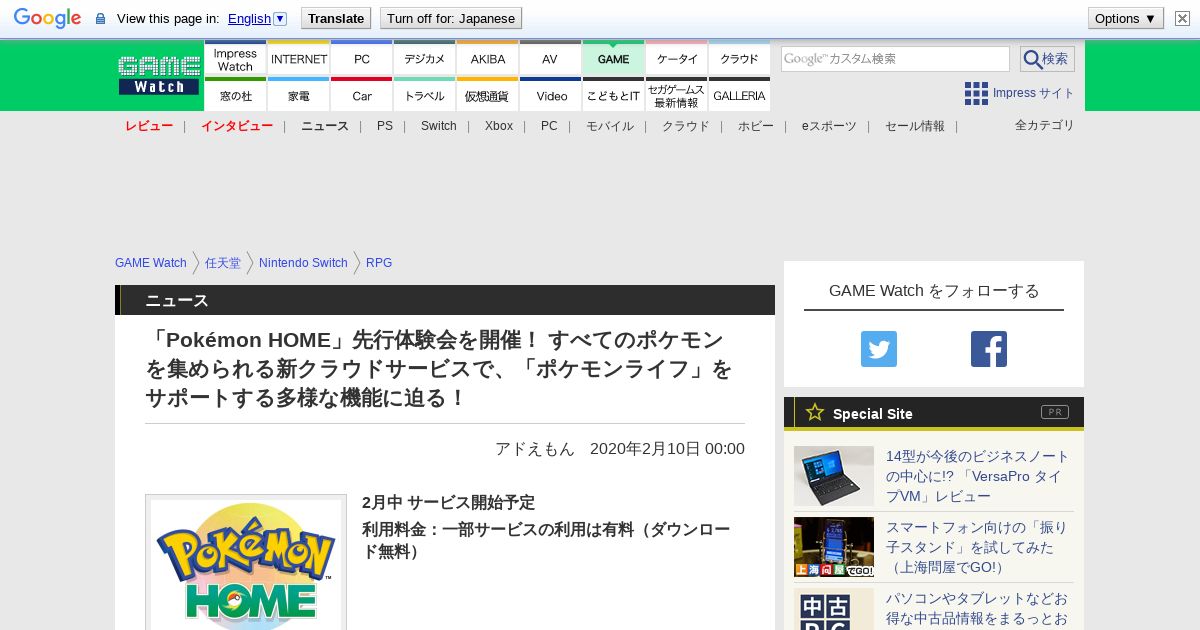This screenshot has height=630, width=1200.
Task: Go to ニュース category in nav bar
Action: pos(325,126)
